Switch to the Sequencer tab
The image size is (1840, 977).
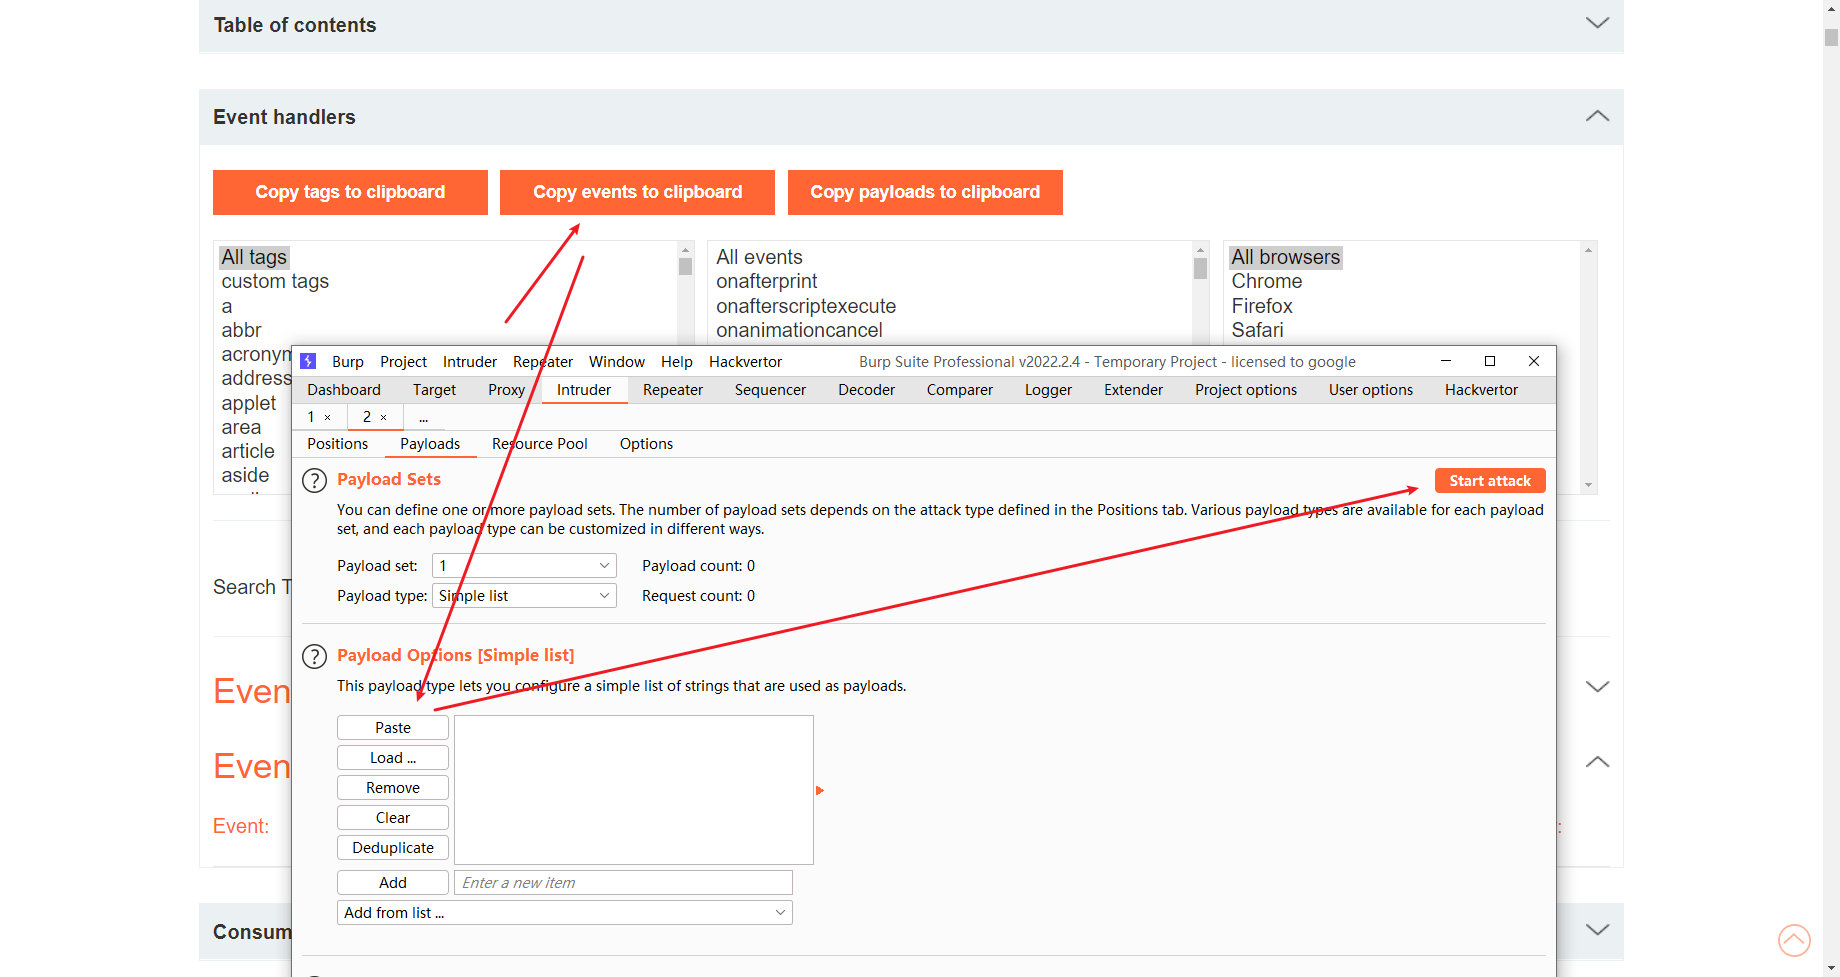[x=770, y=390]
